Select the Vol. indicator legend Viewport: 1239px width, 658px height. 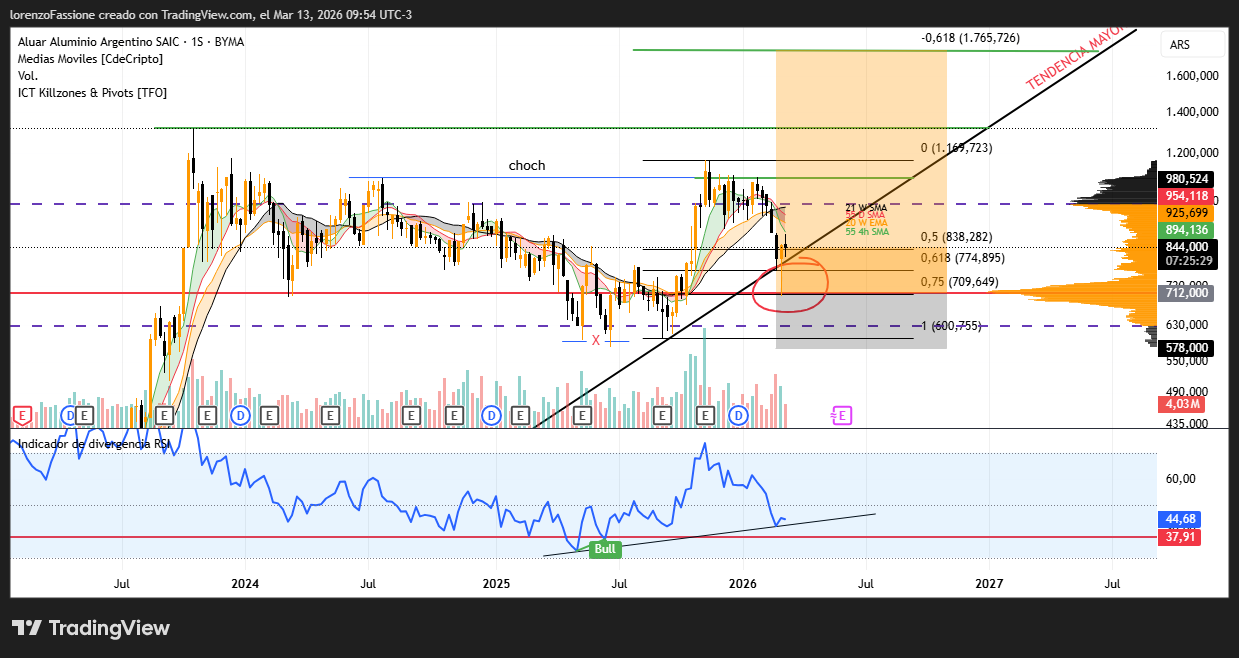coord(28,76)
